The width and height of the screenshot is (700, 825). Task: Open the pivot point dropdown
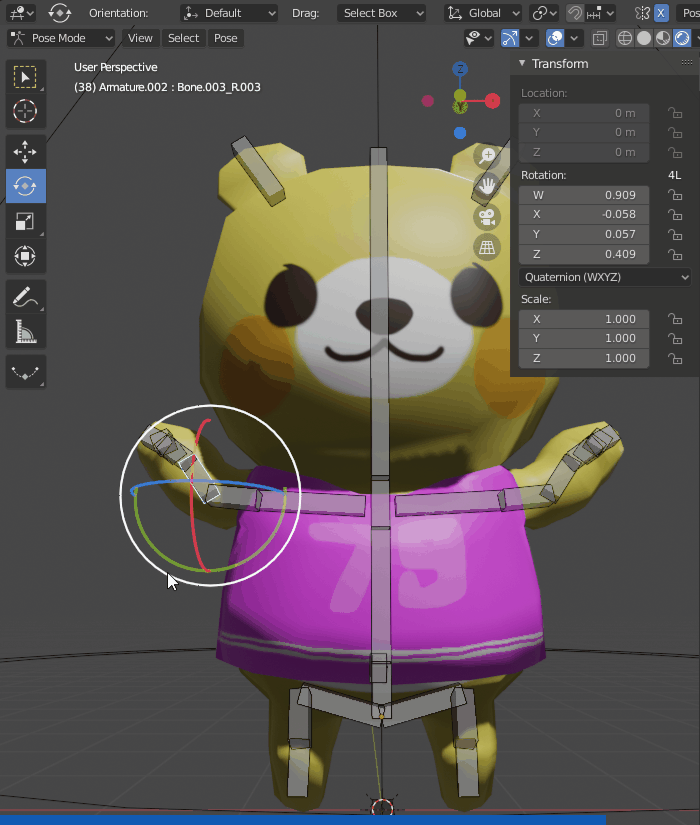coord(544,13)
